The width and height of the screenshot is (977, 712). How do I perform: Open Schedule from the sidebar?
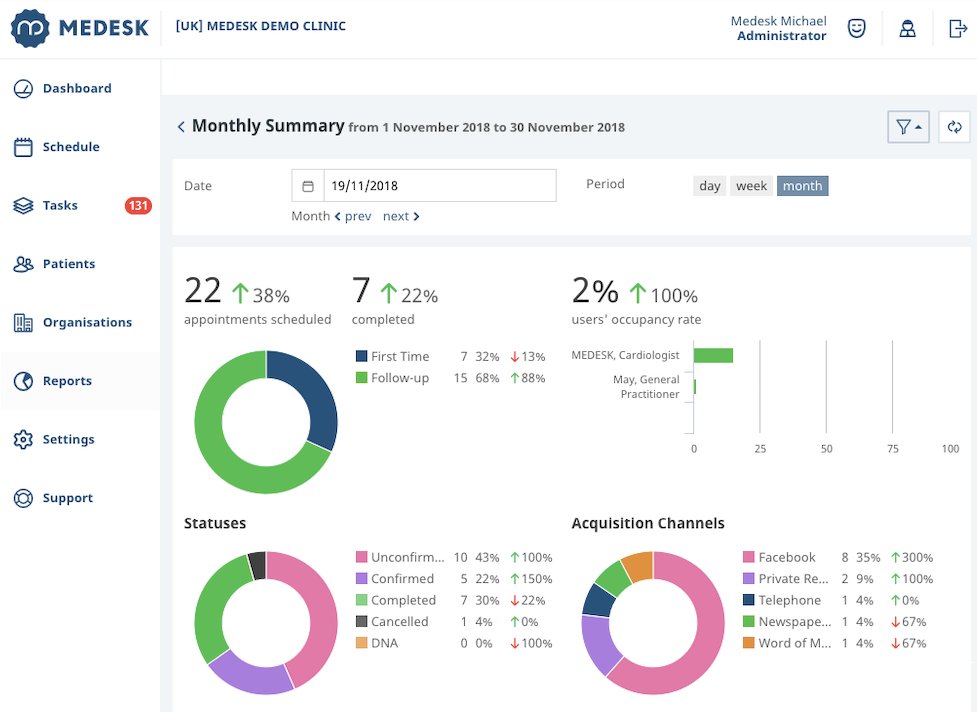70,147
